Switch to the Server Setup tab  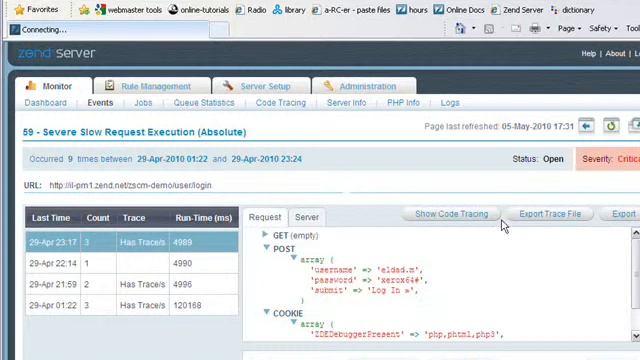tap(261, 86)
